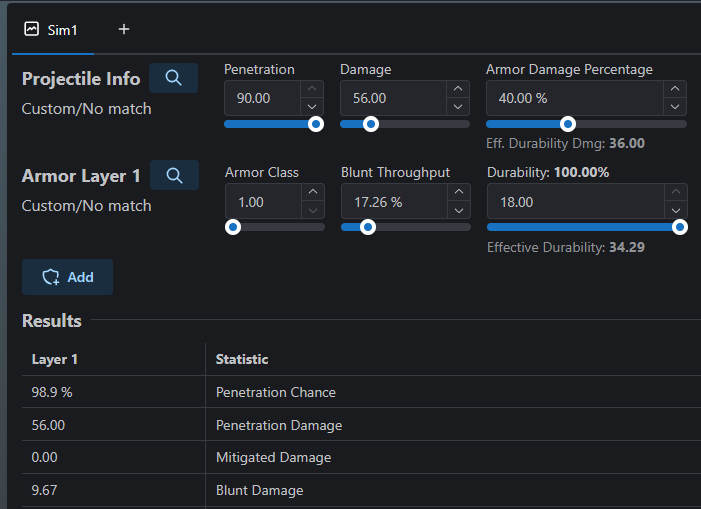
Task: Increase the Damage value with up arrow
Action: (x=458, y=89)
